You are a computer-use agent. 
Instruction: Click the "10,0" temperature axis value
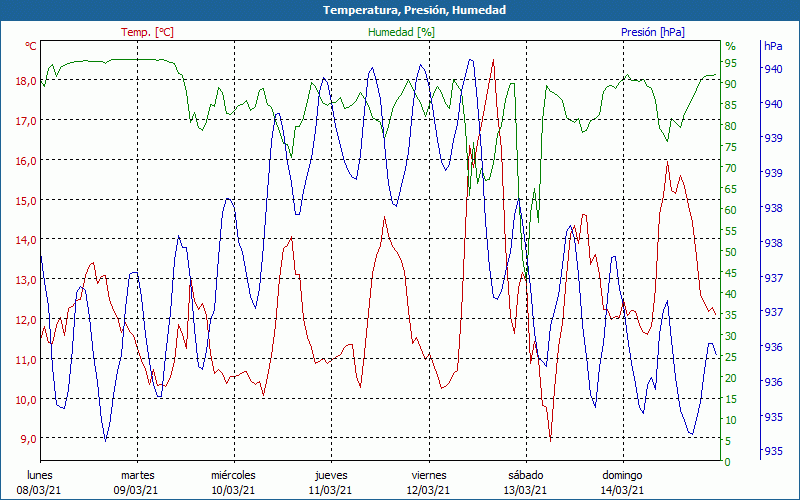click(x=28, y=399)
